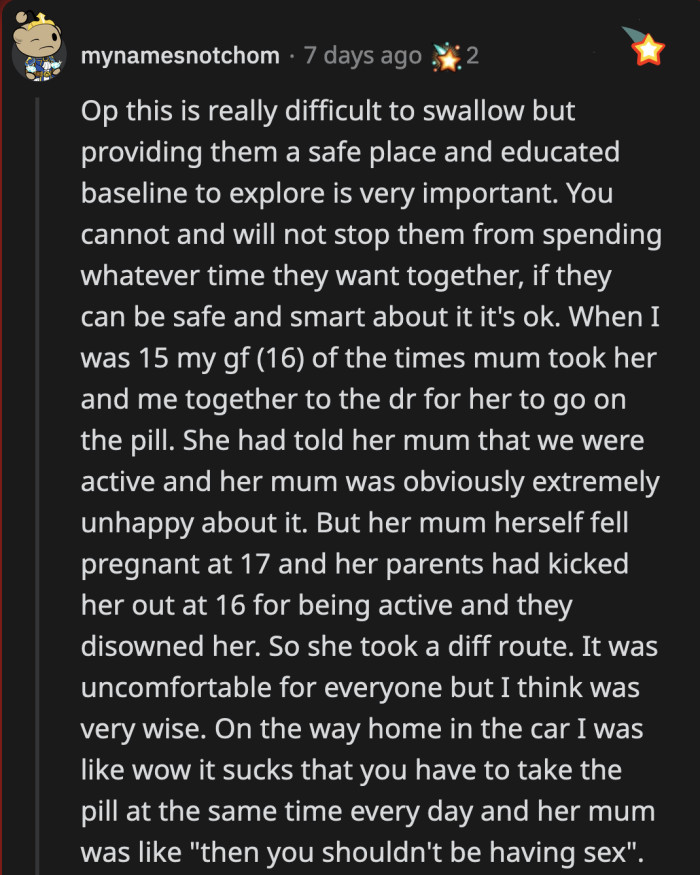Viewport: 700px width, 875px height.
Task: Click the username mynamesnotchom
Action: (180, 56)
